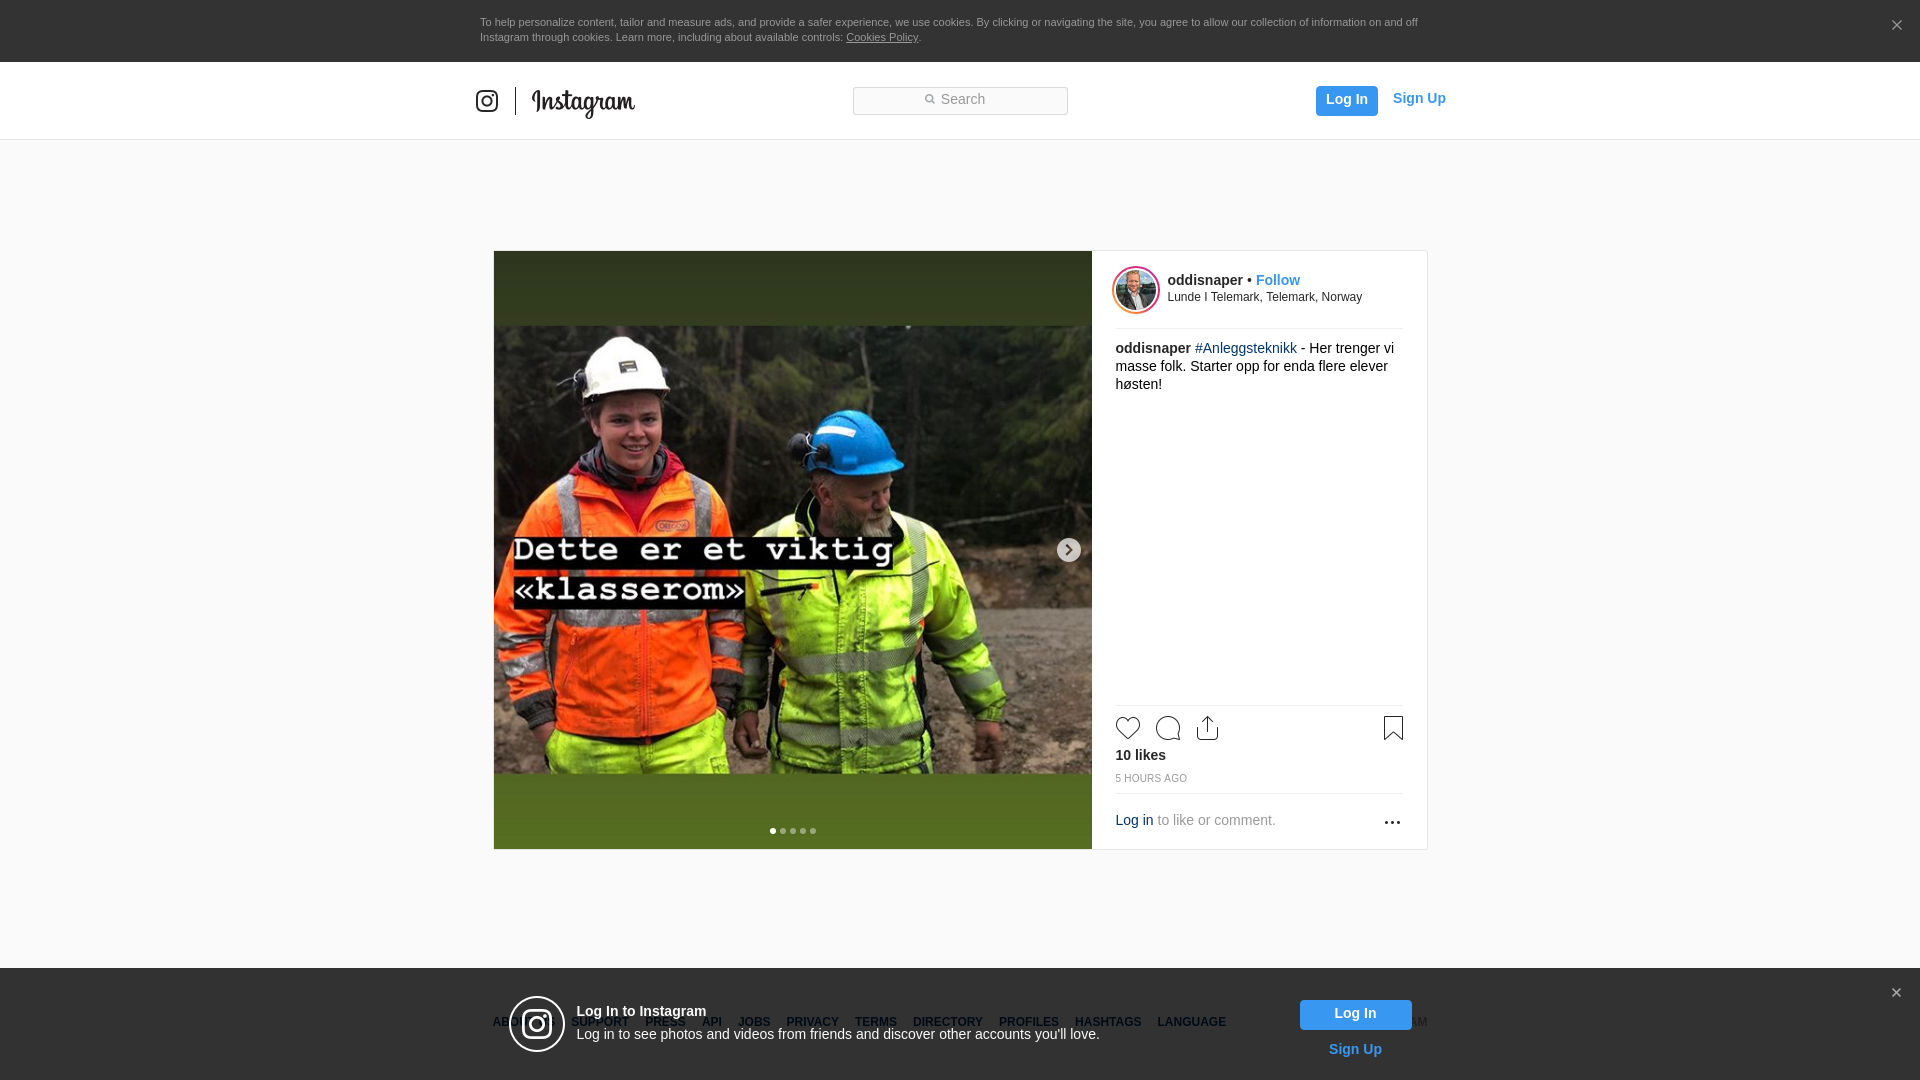Open #Anleggsteknikk hashtag
1920x1080 pixels.
pos(1245,348)
